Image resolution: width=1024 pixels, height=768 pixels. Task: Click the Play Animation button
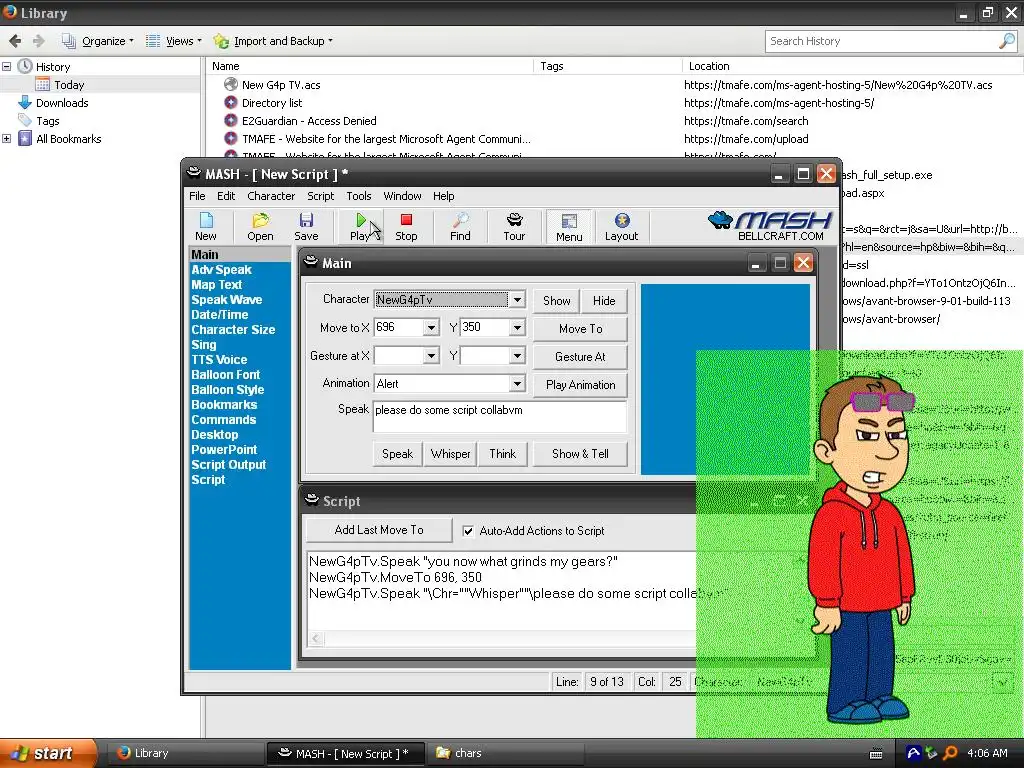pos(580,385)
